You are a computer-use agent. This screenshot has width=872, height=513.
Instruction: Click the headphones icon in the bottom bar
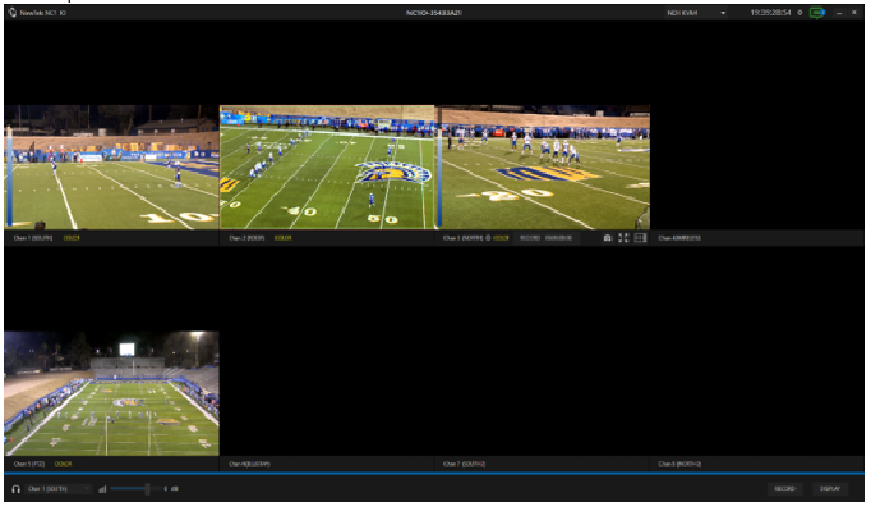coord(16,489)
